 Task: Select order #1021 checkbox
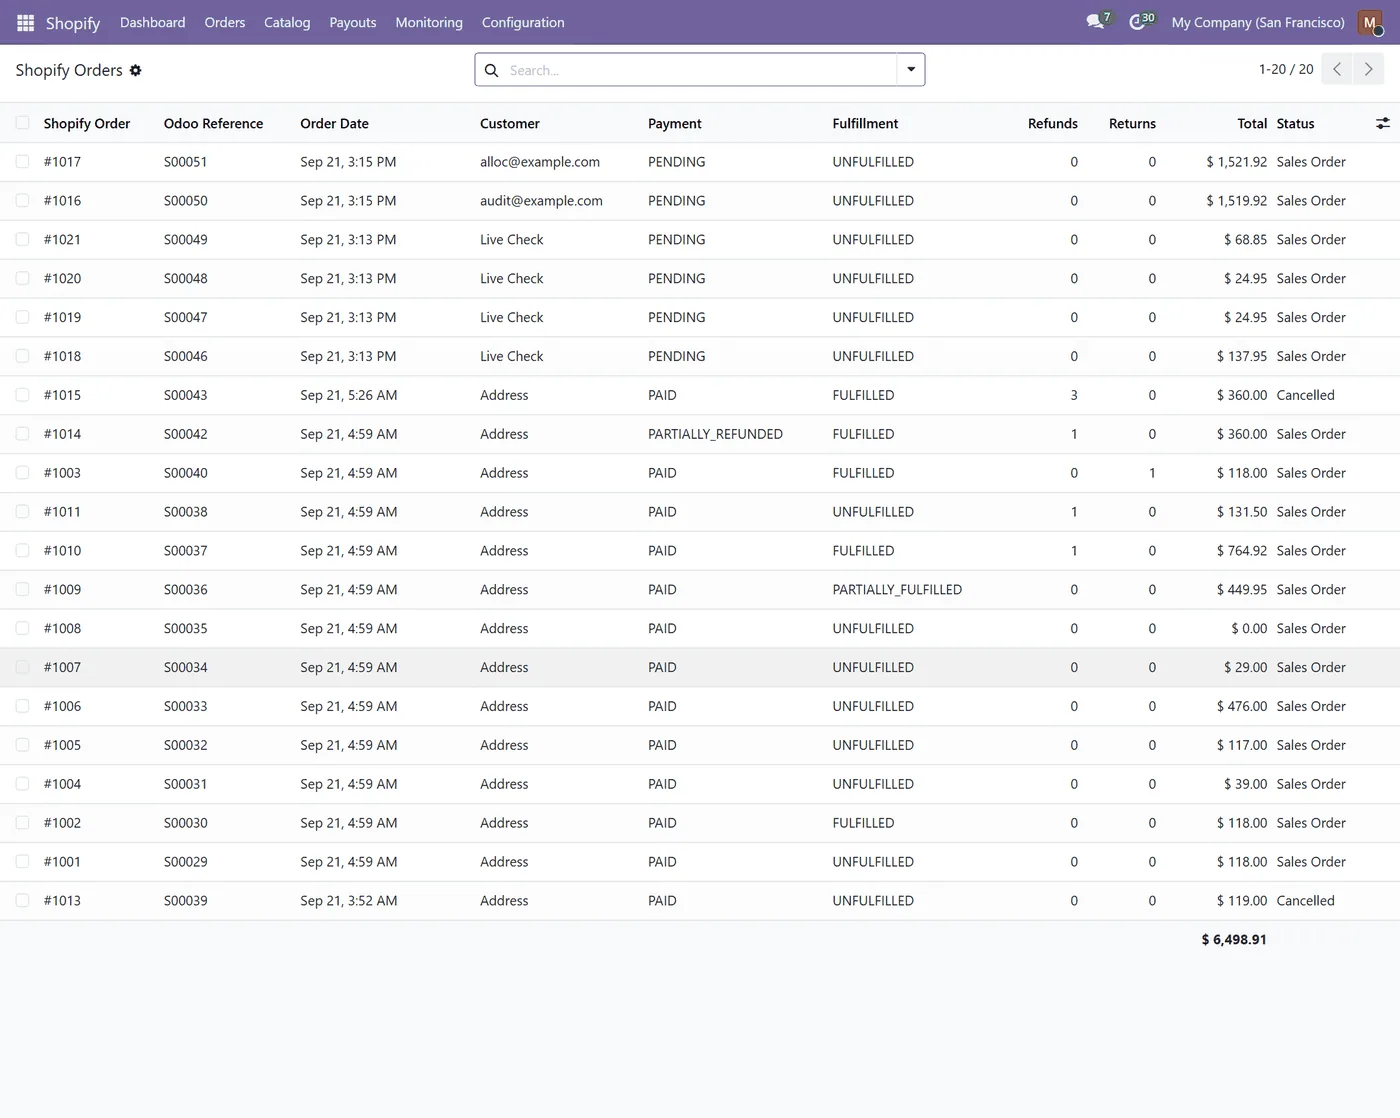click(22, 239)
